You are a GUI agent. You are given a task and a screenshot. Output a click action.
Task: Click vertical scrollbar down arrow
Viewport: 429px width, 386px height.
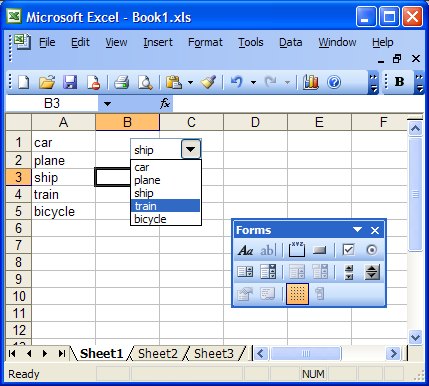point(415,337)
